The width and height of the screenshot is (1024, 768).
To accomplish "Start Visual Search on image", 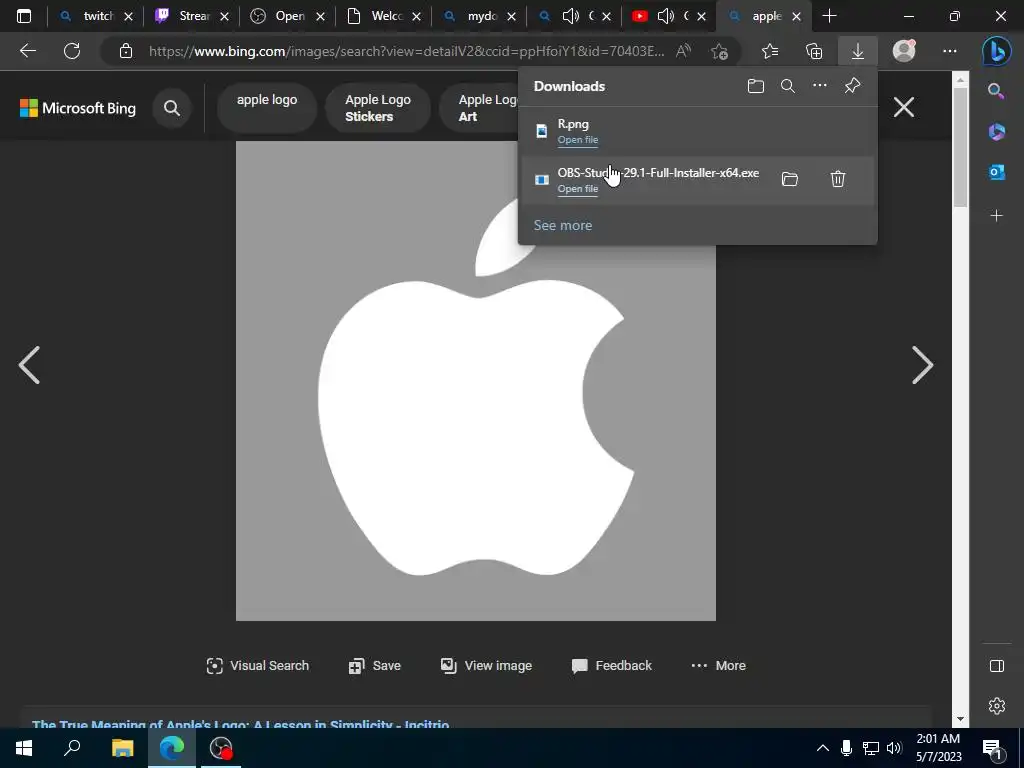I will point(257,665).
